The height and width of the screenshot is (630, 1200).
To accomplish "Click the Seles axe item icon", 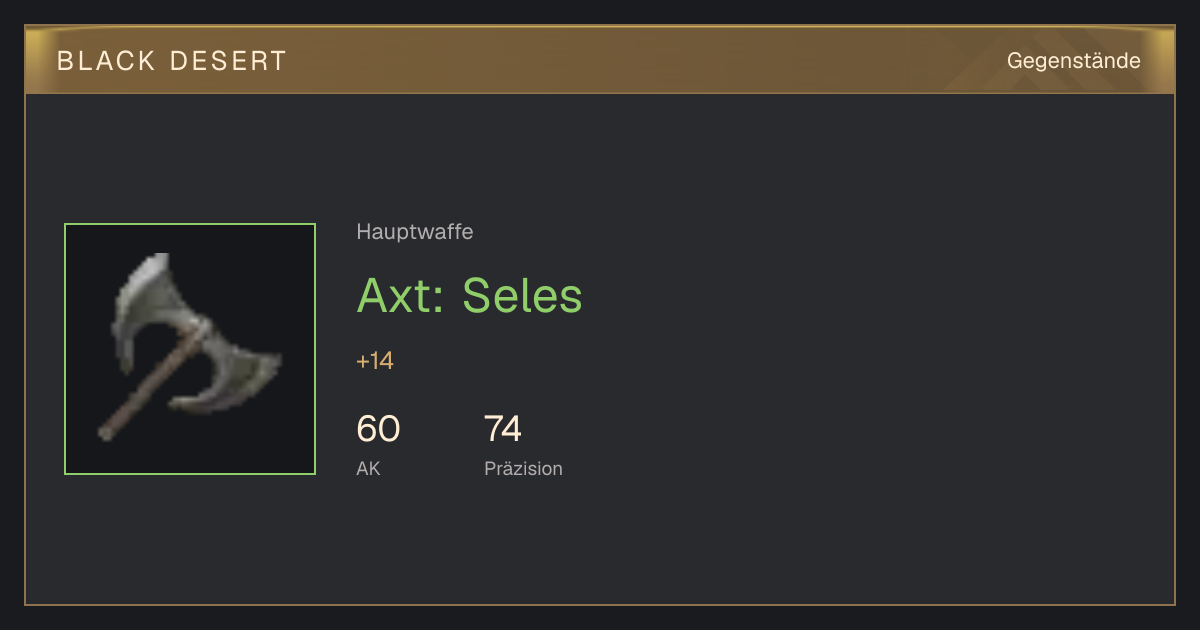I will tap(190, 349).
